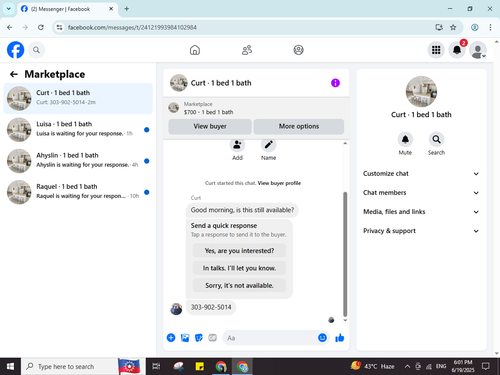Open the emoji picker smiley
Viewport: 500px width, 375px height.
[322, 338]
